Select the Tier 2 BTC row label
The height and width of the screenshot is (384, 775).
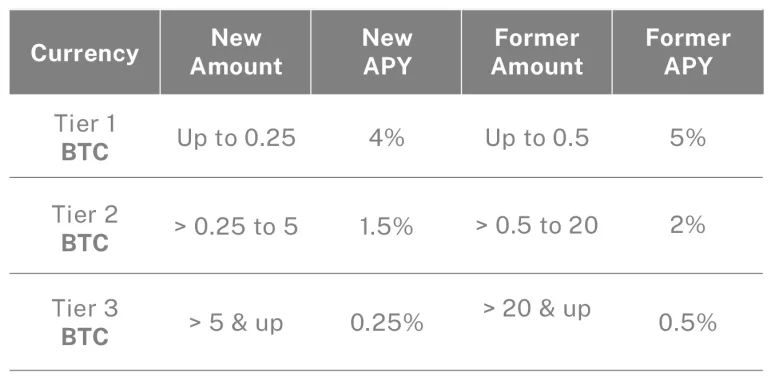coord(85,228)
